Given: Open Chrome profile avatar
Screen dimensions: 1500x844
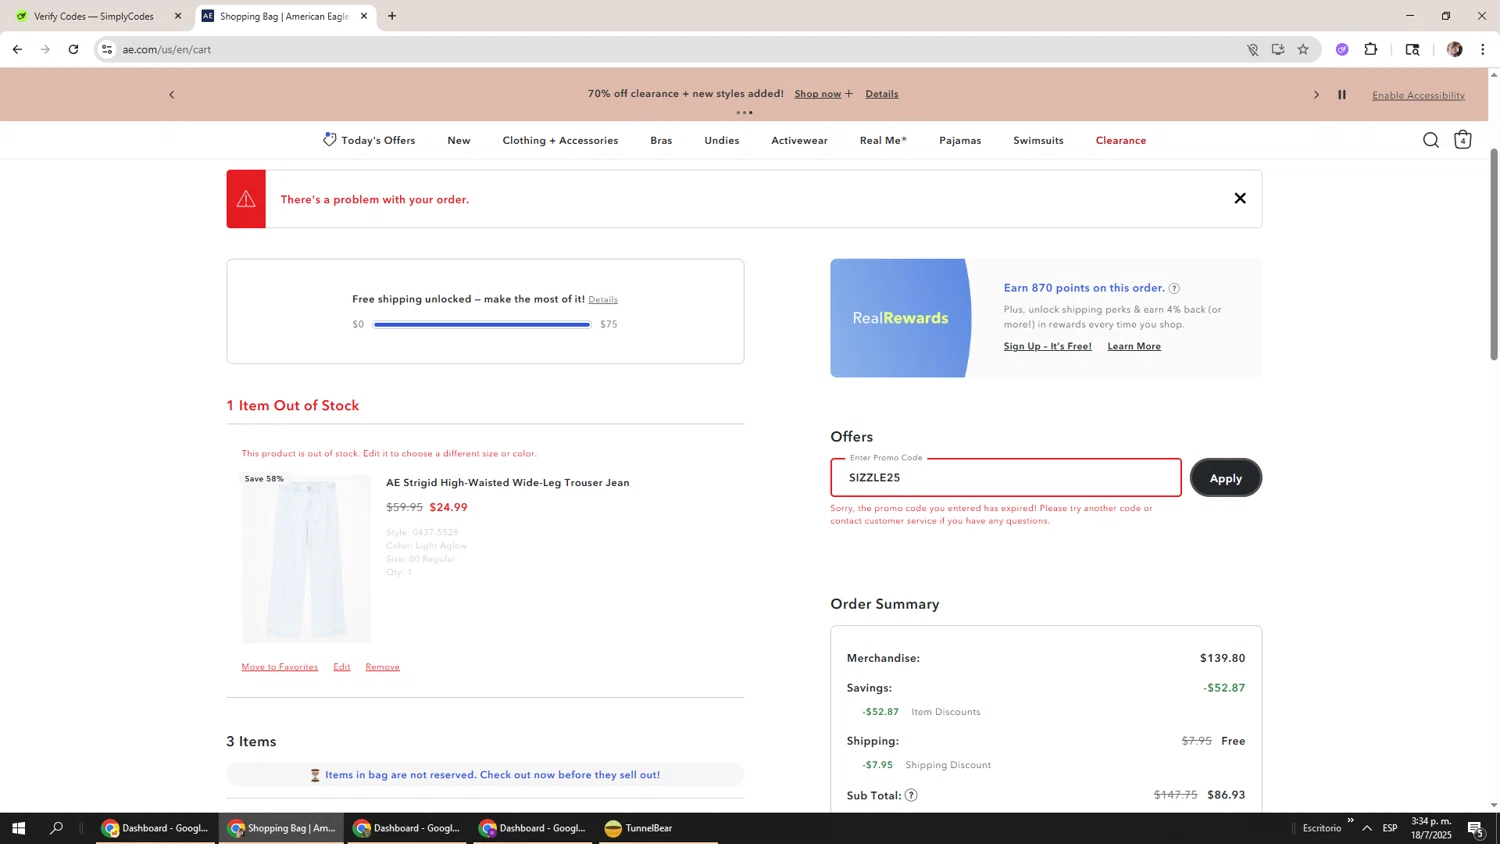Looking at the screenshot, I should 1454,49.
